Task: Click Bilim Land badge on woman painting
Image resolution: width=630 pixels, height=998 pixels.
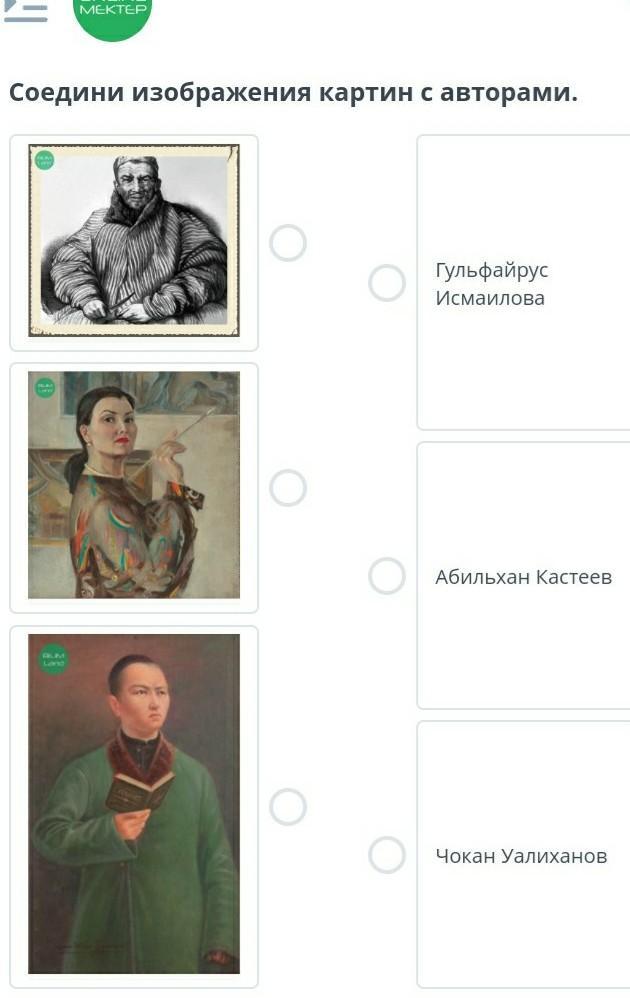Action: tap(45, 387)
